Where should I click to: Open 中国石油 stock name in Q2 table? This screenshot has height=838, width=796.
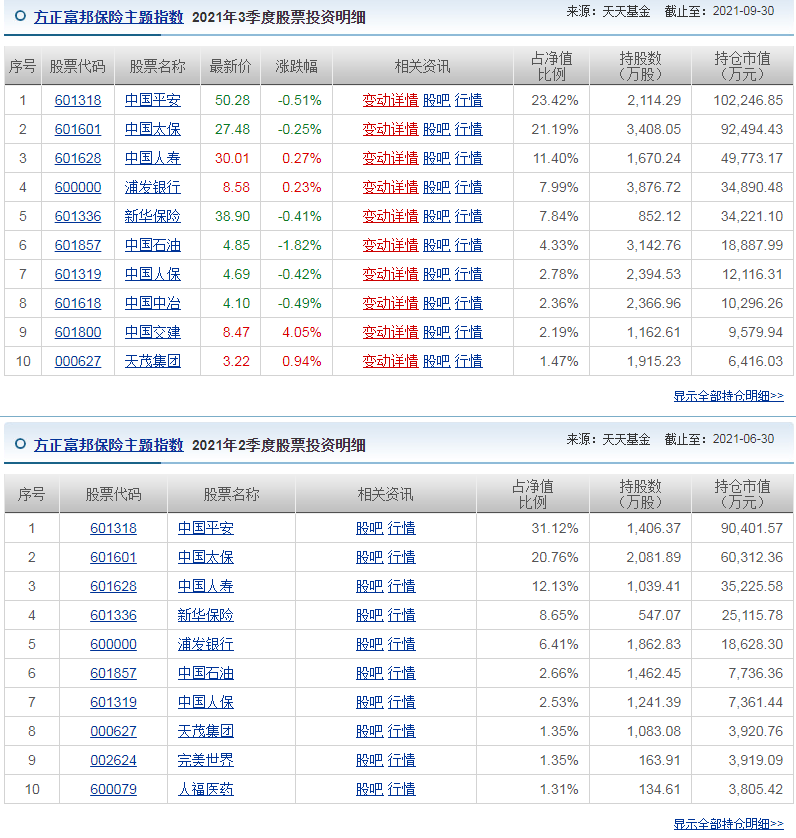[205, 673]
